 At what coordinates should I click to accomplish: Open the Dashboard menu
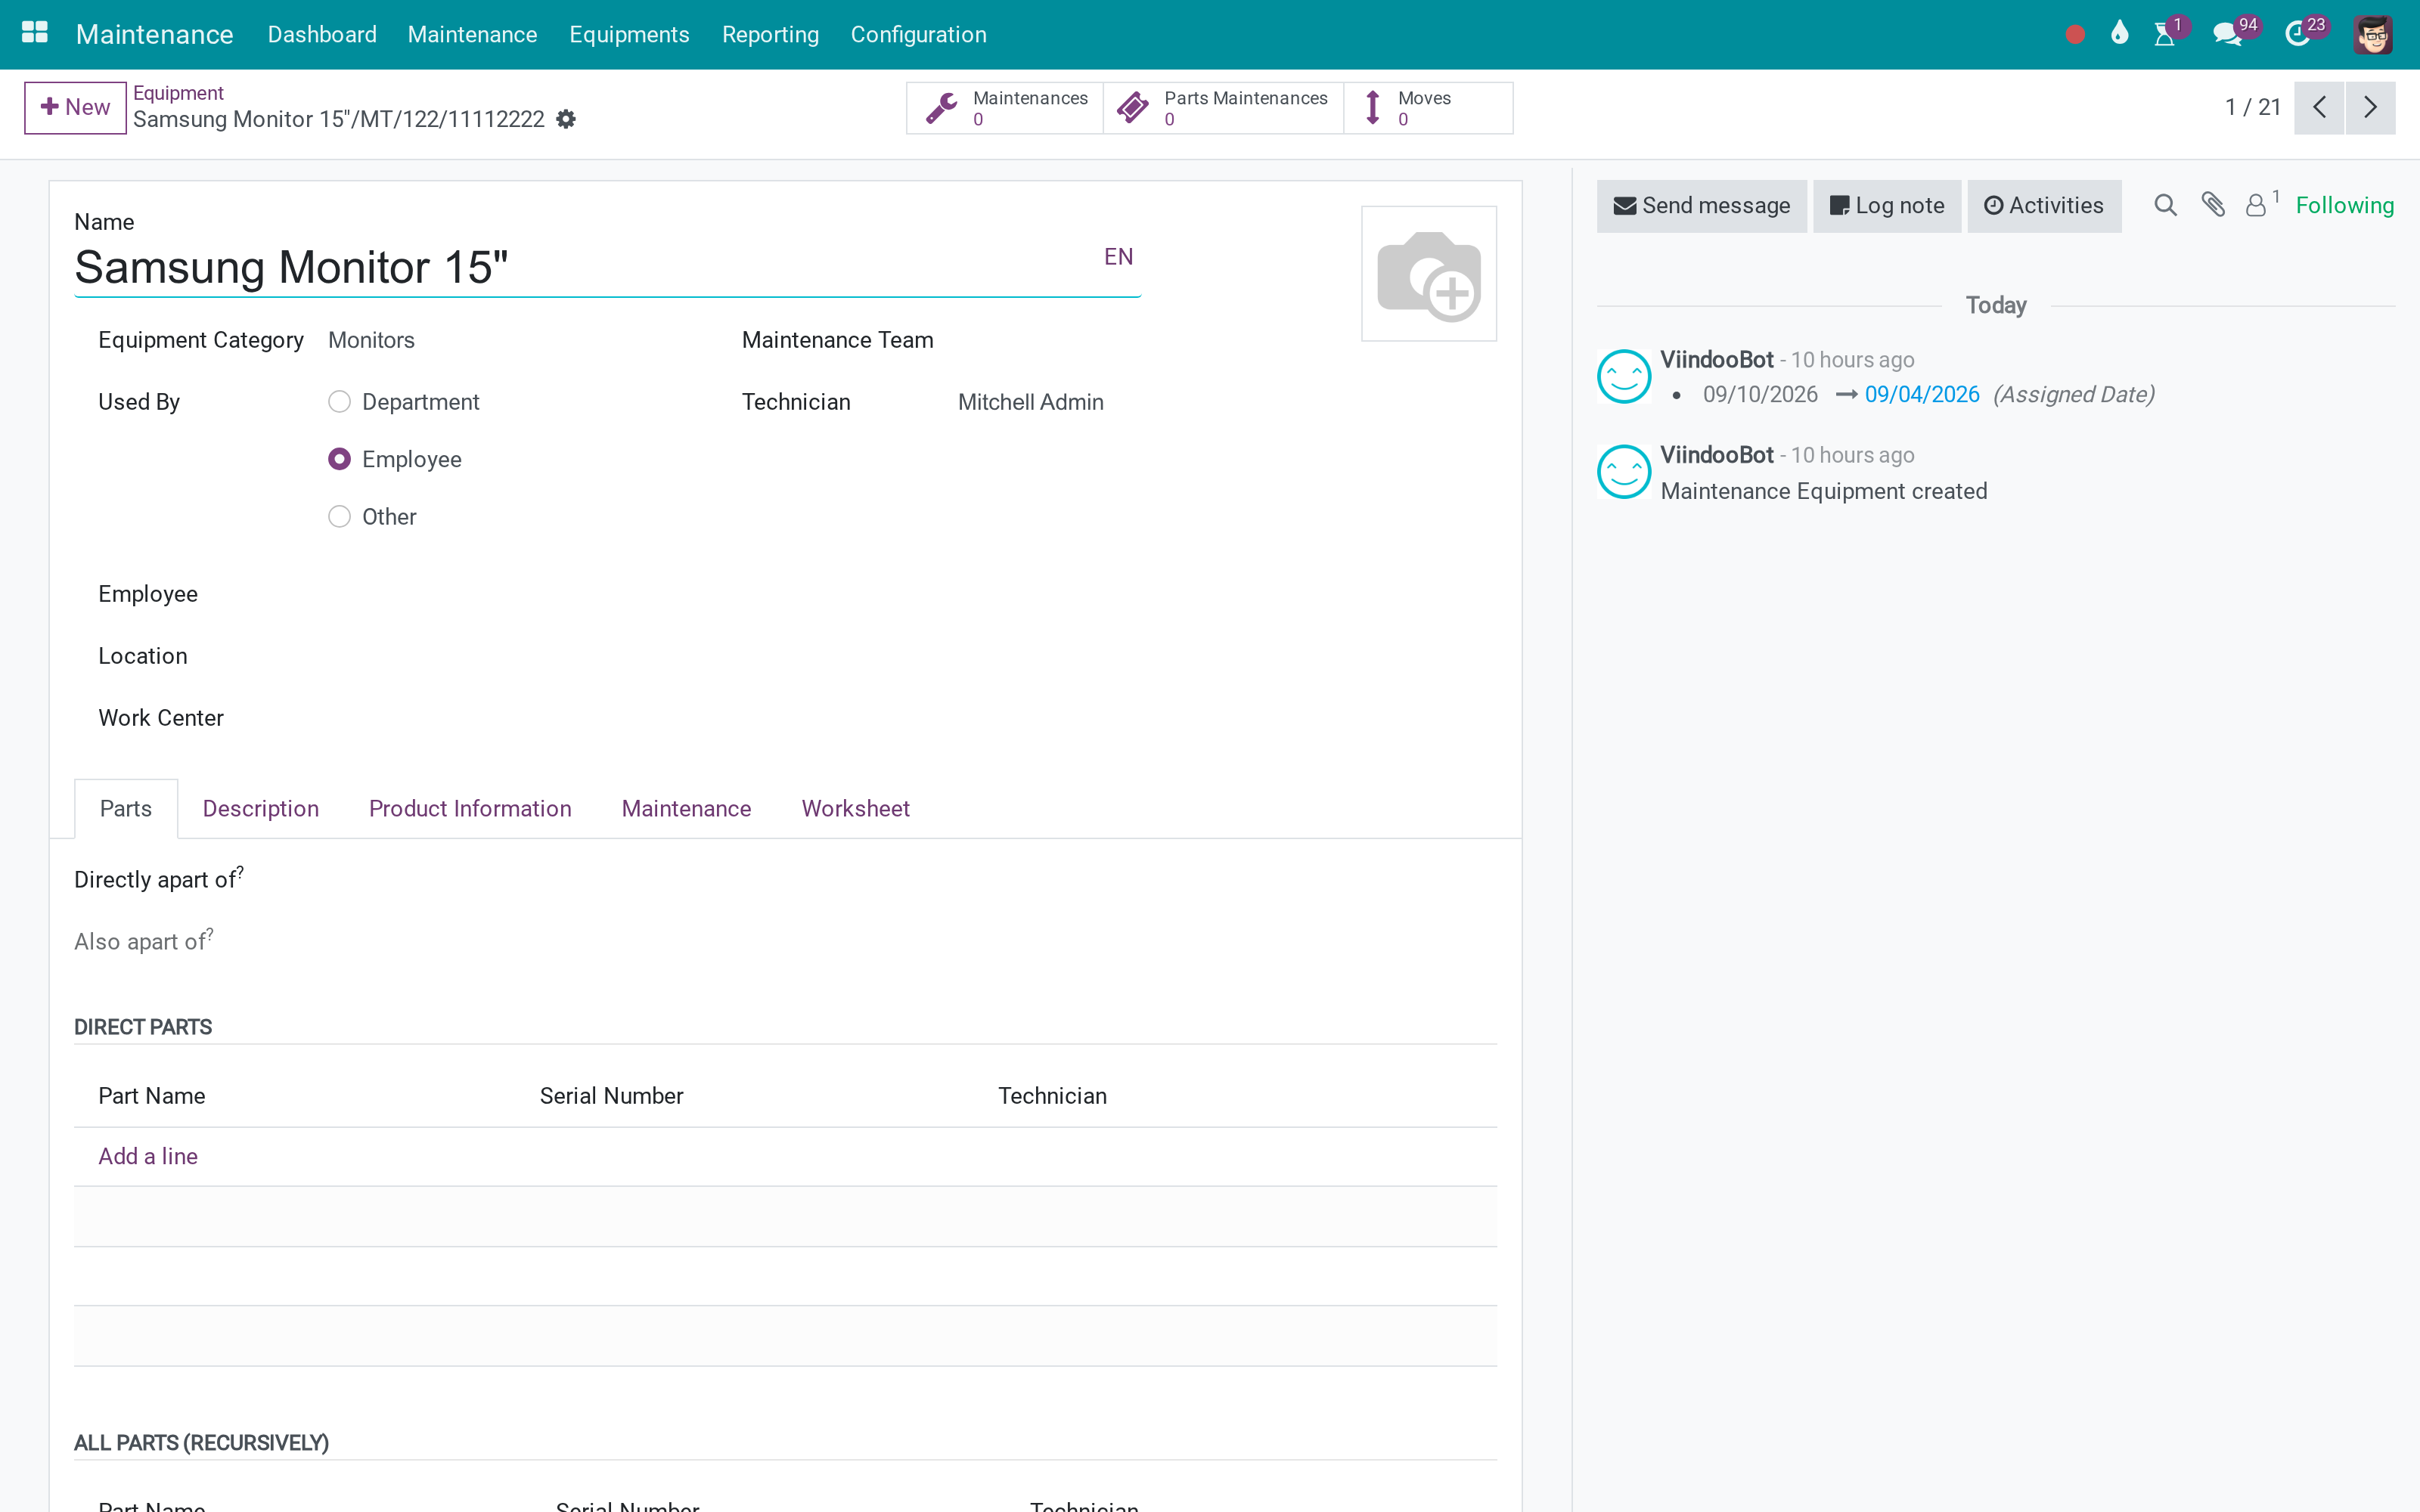point(322,35)
